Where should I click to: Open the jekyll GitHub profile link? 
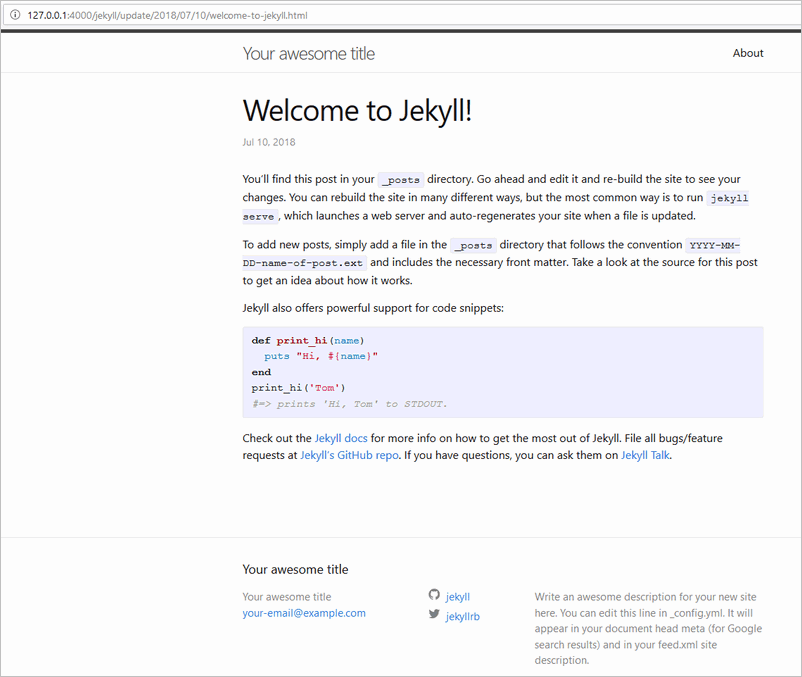[460, 595]
